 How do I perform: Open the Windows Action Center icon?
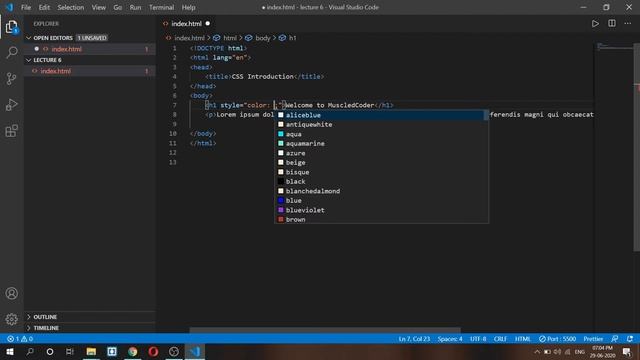pos(627,351)
